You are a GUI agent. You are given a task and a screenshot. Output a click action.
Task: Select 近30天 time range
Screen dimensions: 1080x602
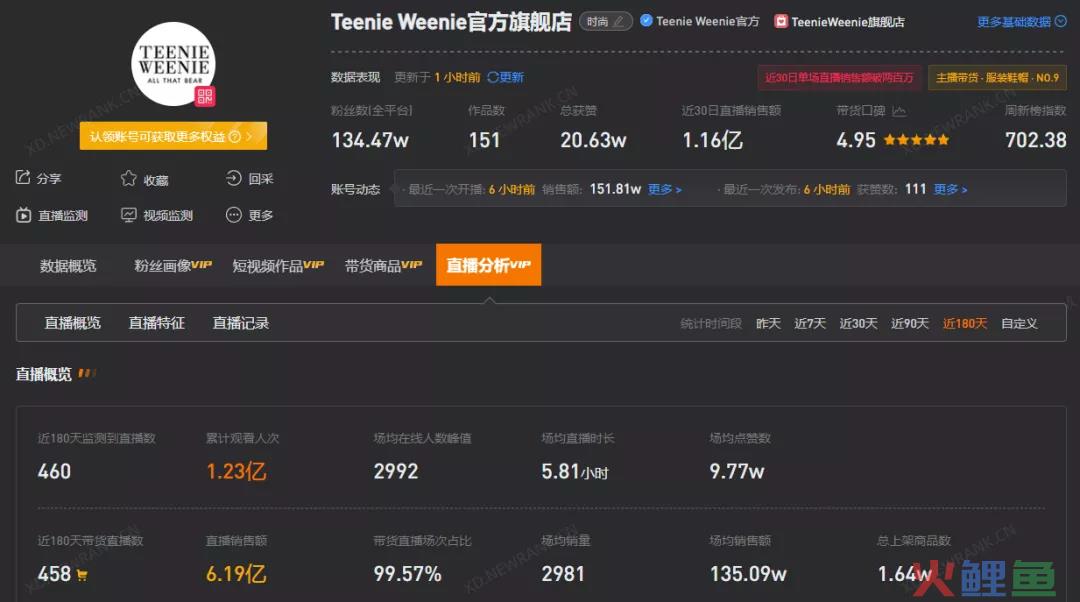(858, 324)
